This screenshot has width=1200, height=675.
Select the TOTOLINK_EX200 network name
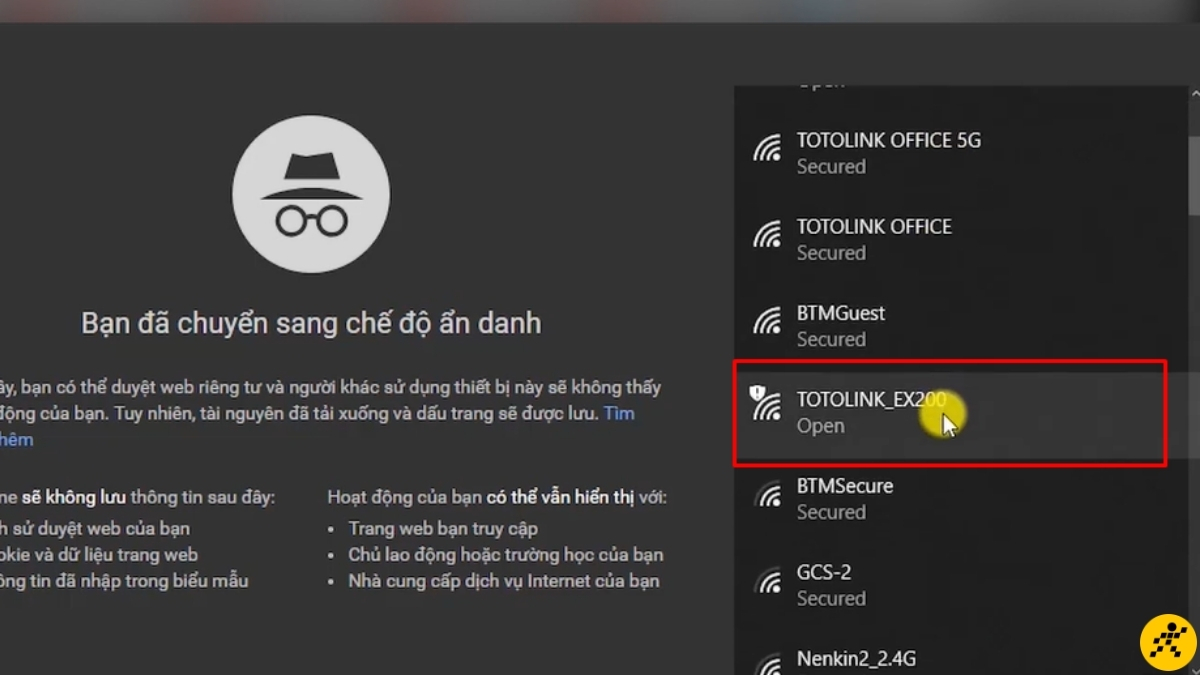871,400
